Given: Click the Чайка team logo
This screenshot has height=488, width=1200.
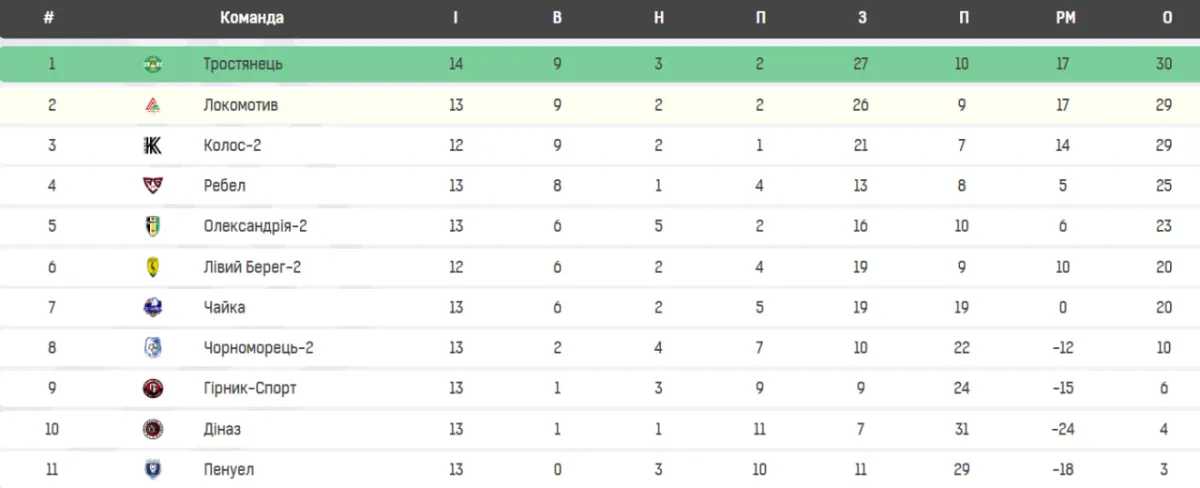Looking at the screenshot, I should [152, 307].
